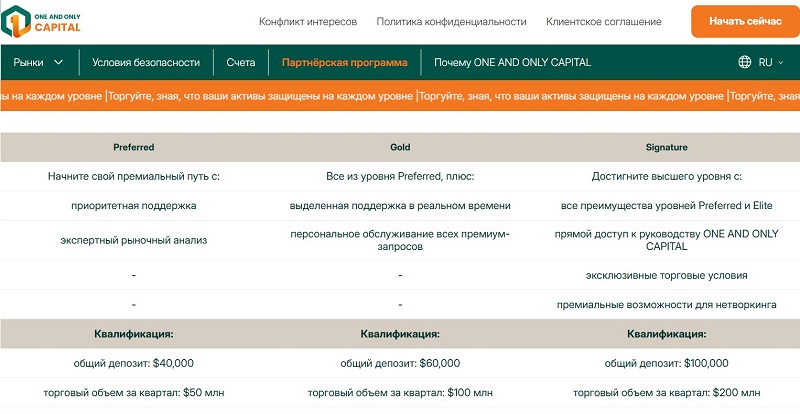Screen dimensions: 800x414
Task: Select the Gold column header
Action: click(400, 147)
